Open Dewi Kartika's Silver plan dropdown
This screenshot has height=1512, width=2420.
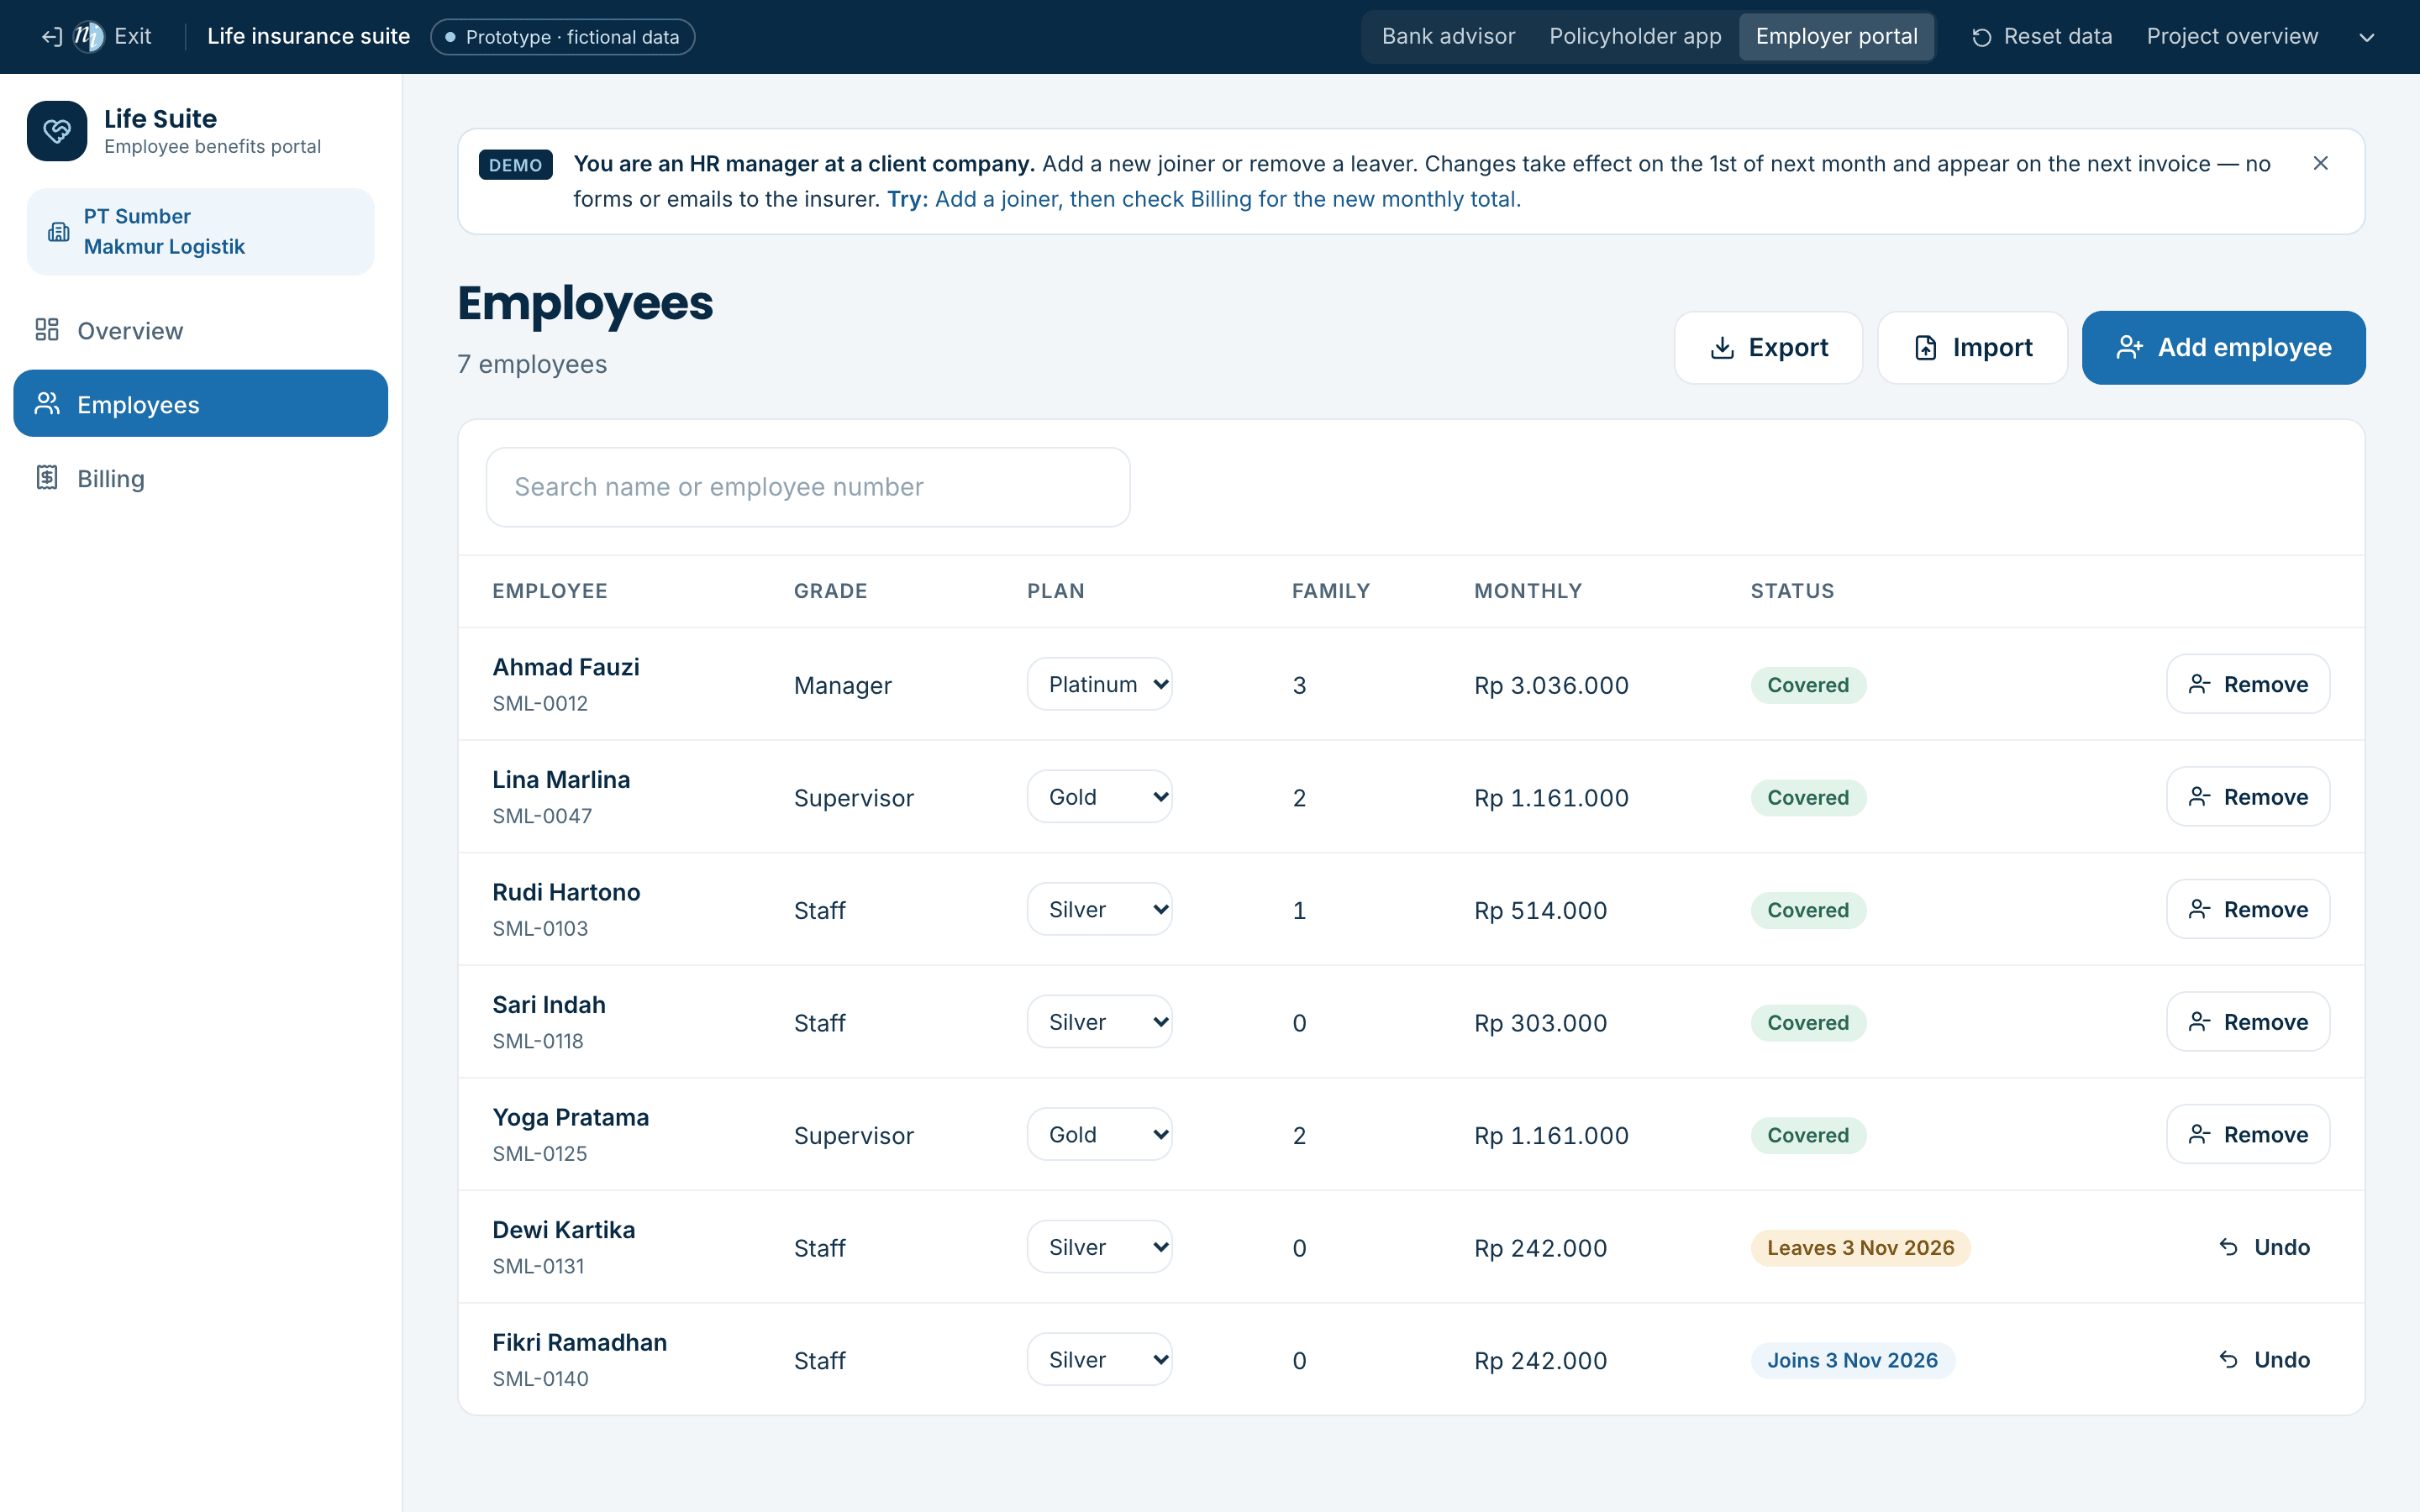click(x=1099, y=1247)
